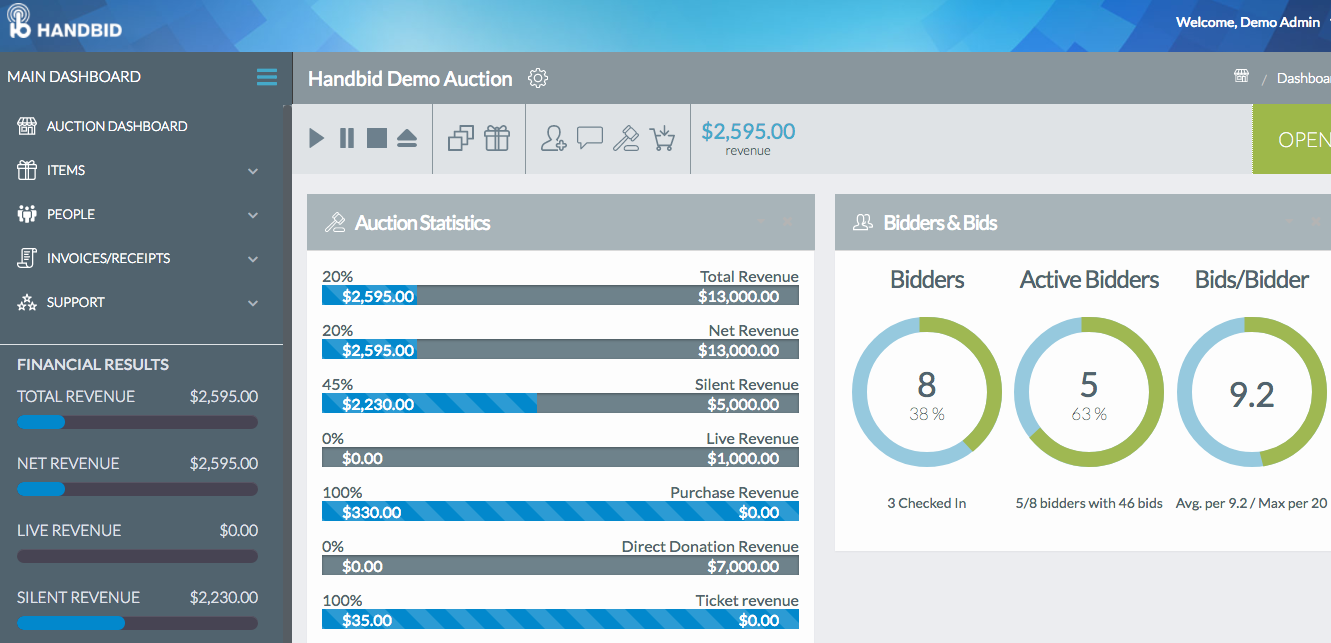Click the storefront breadcrumb icon
Screen dimensions: 1331x643
click(1242, 78)
